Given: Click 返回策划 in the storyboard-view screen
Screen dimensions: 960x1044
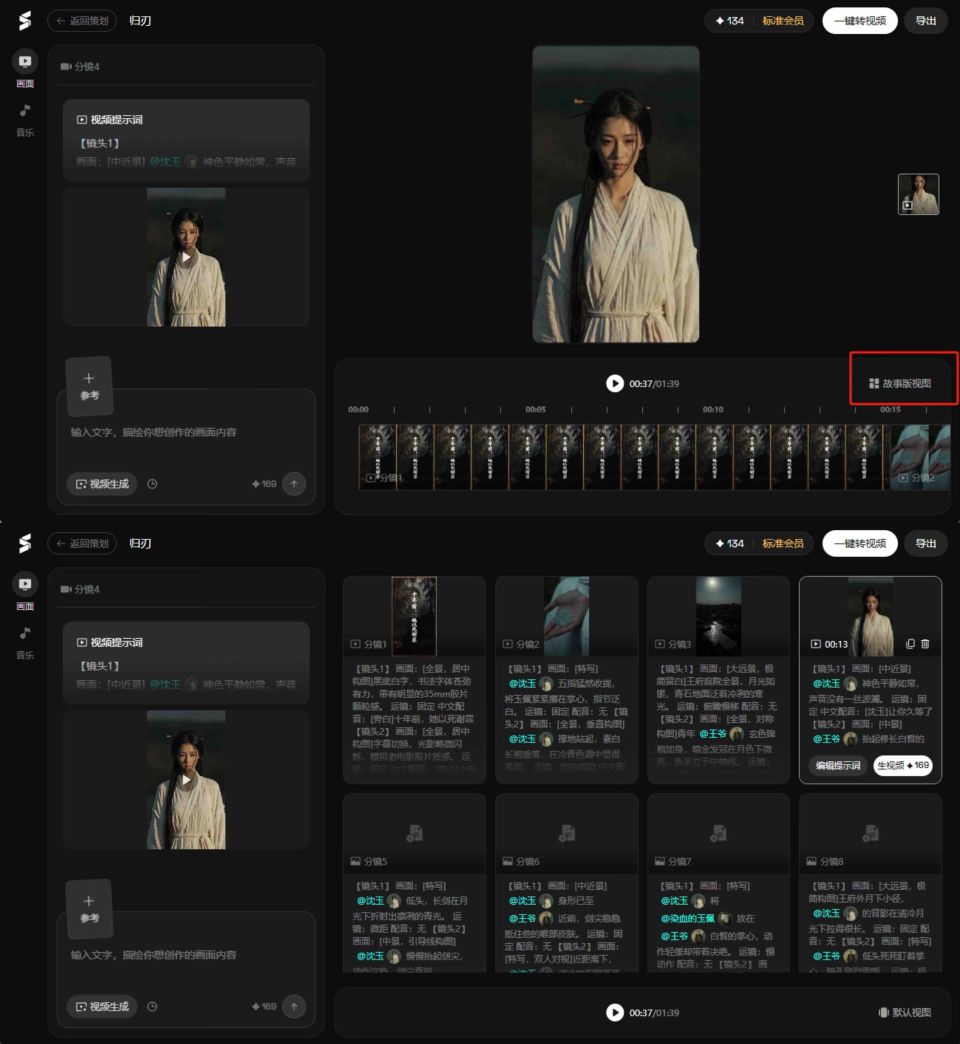Looking at the screenshot, I should point(82,543).
